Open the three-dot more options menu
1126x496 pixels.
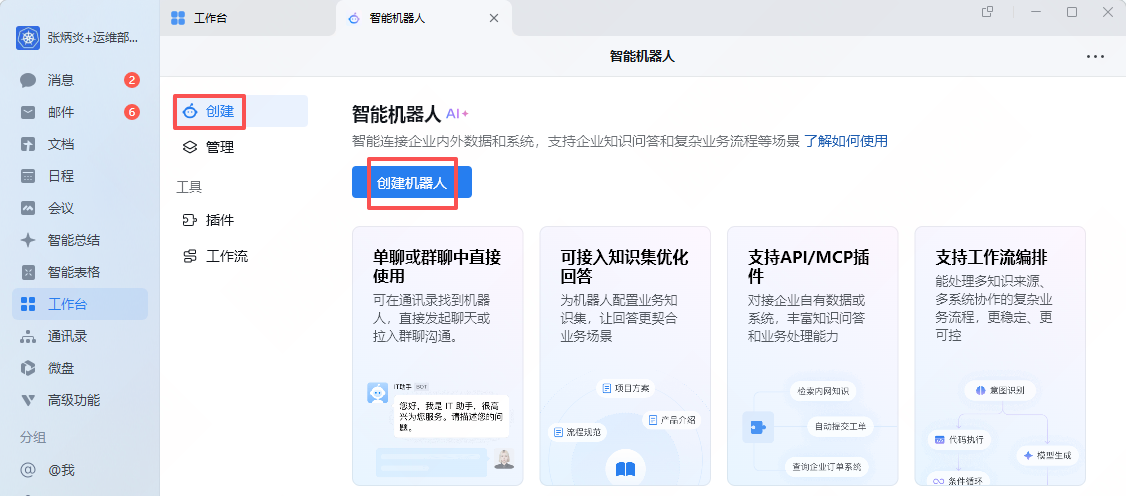coord(1095,57)
